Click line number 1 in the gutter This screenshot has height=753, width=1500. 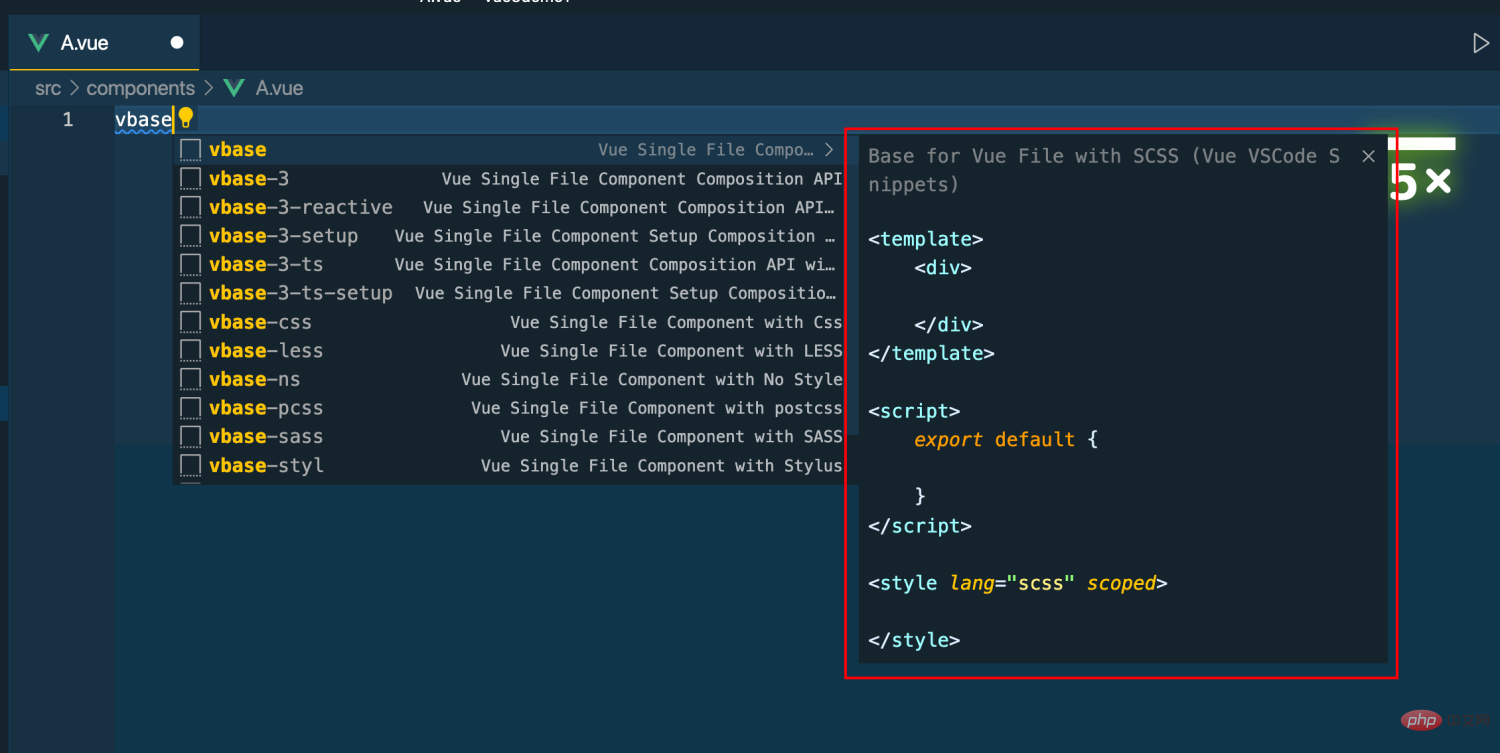67,119
